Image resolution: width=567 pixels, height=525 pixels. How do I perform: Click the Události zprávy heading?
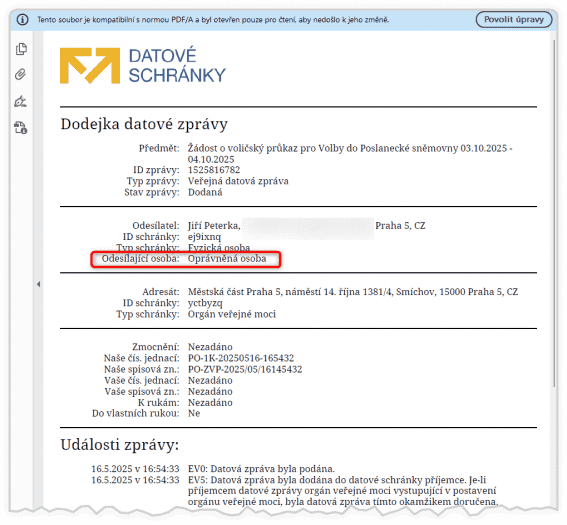120,445
